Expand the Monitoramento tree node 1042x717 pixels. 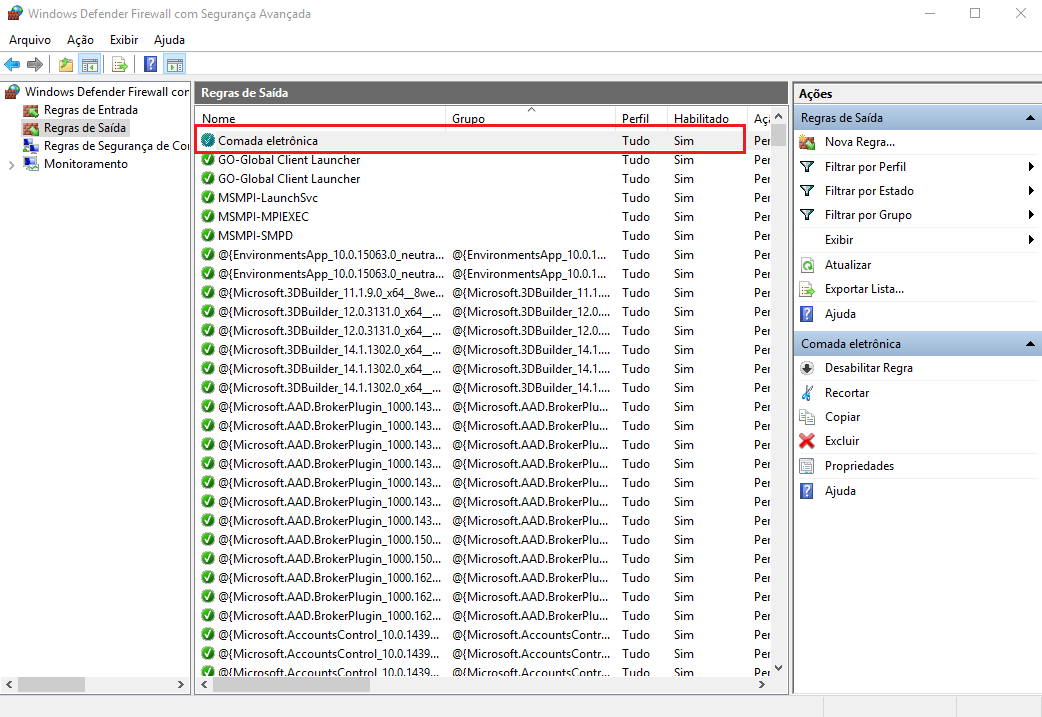point(11,165)
